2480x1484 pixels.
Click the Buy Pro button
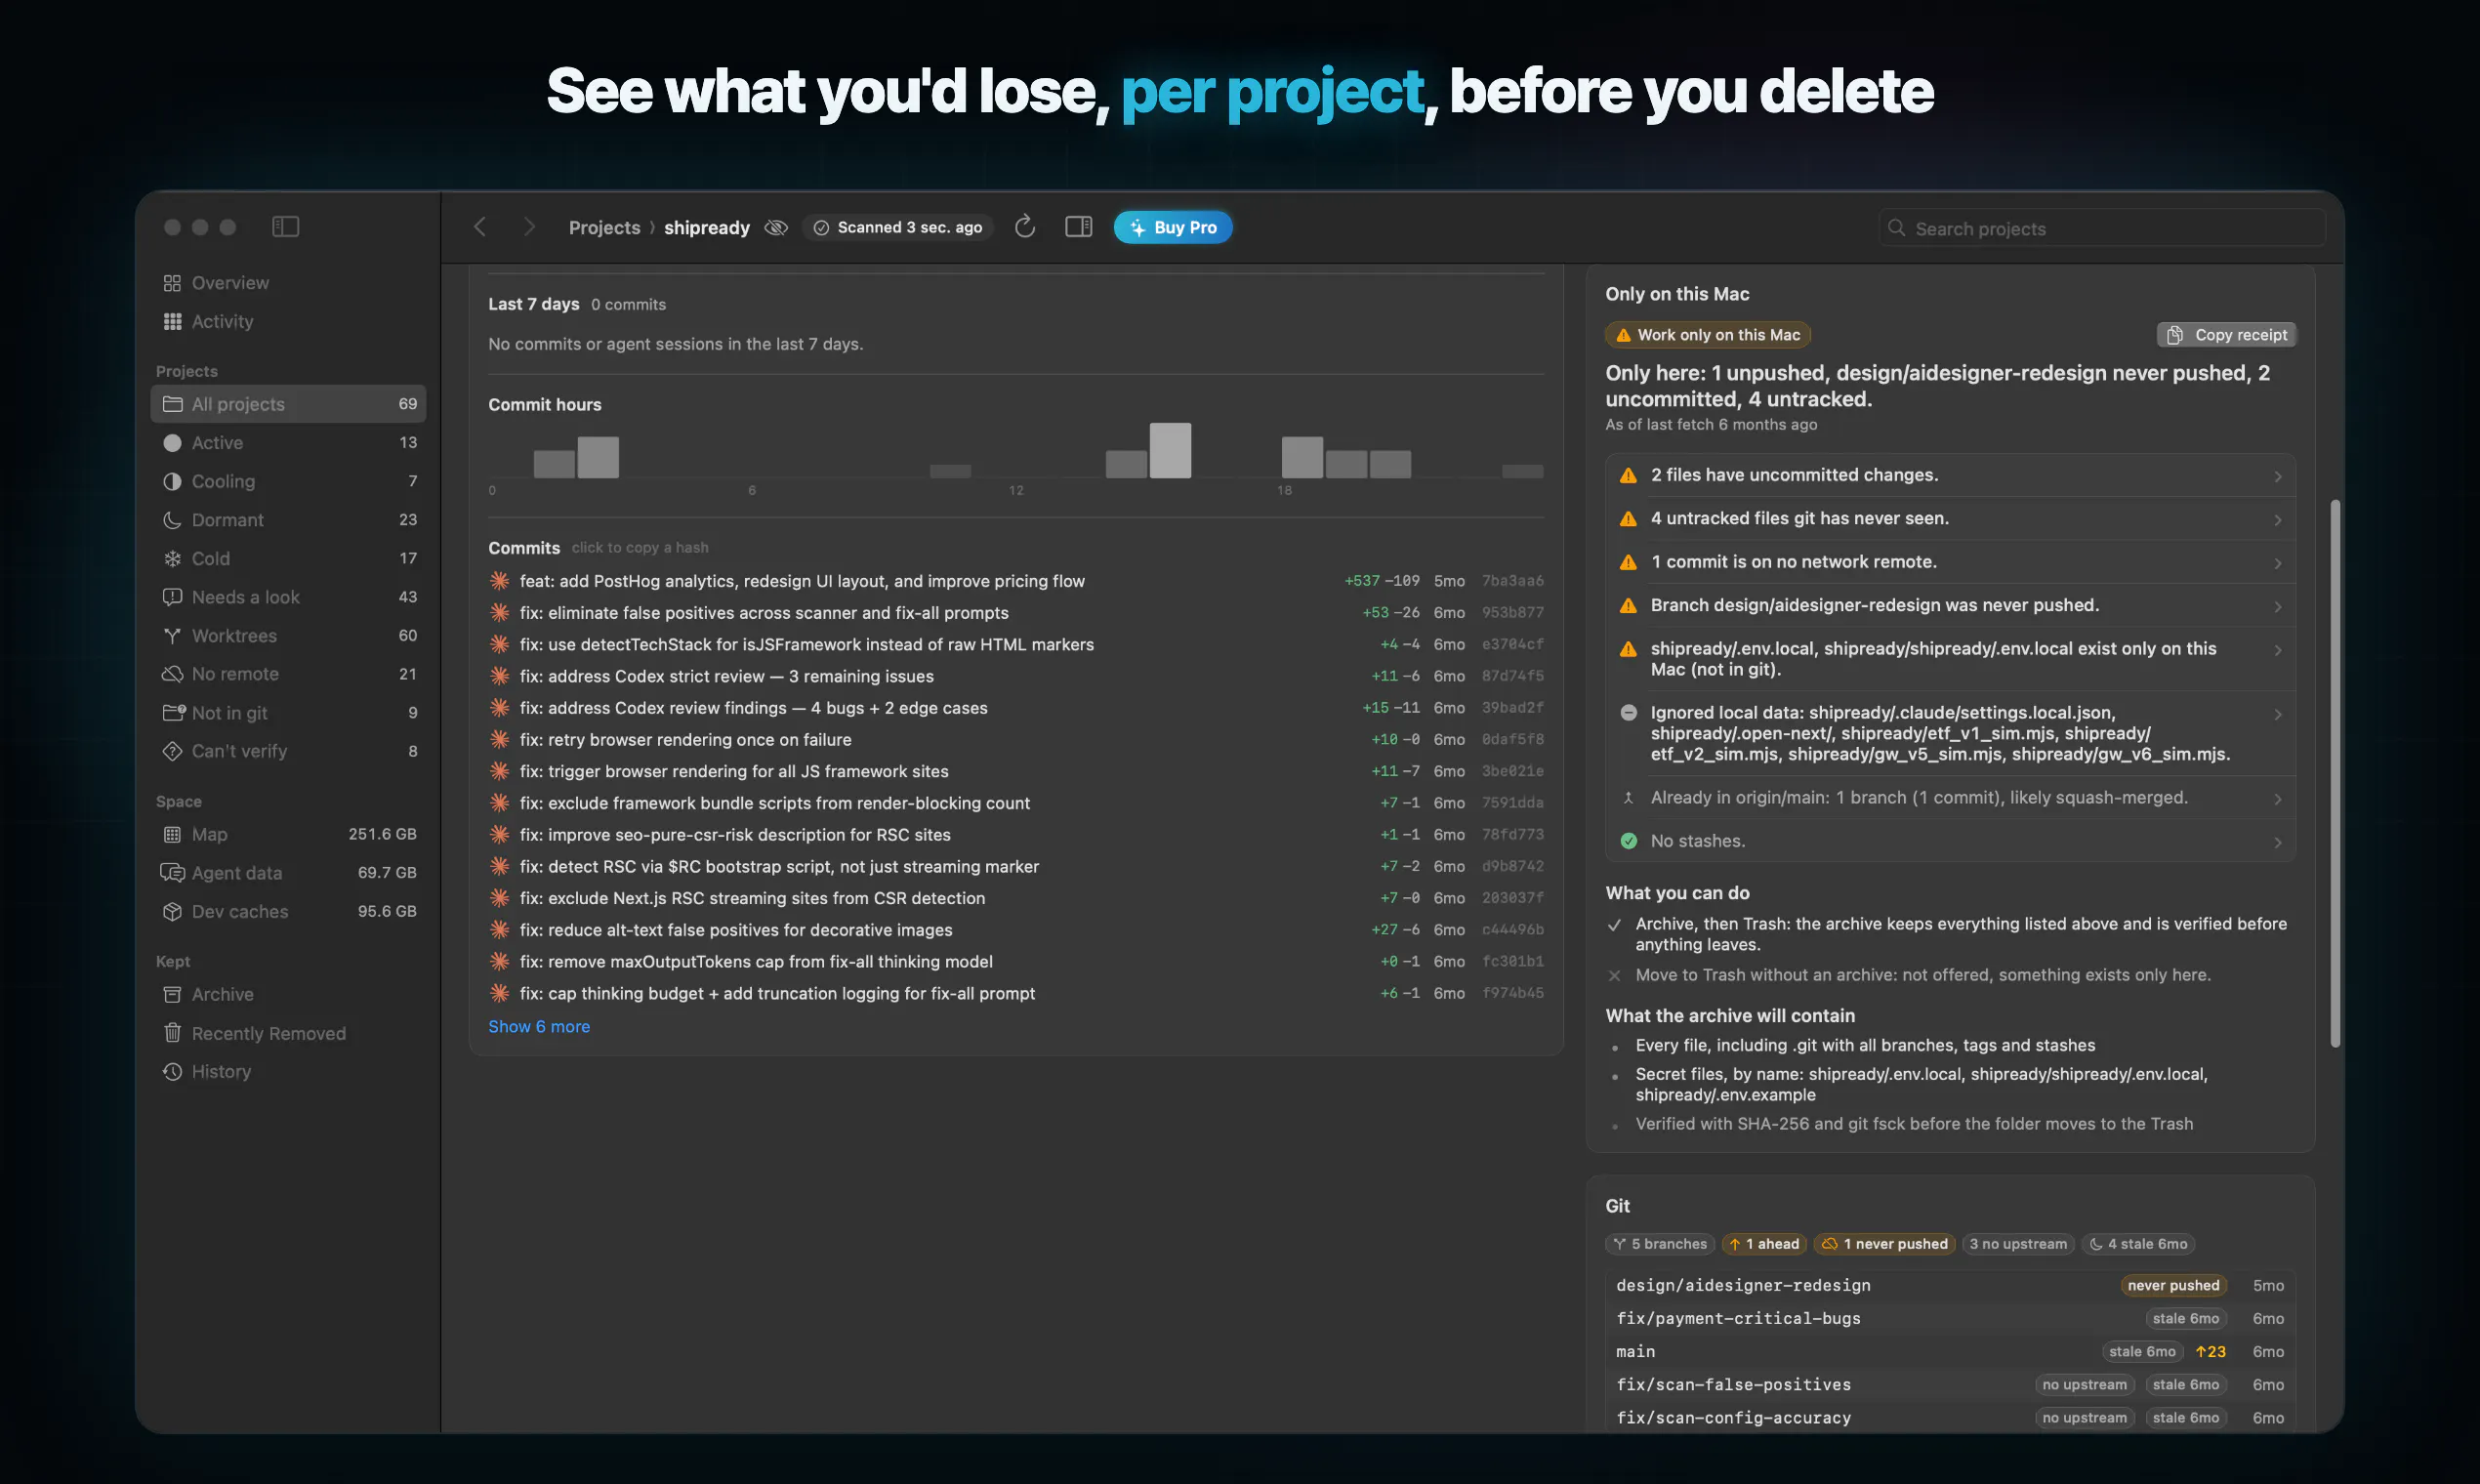[1173, 227]
